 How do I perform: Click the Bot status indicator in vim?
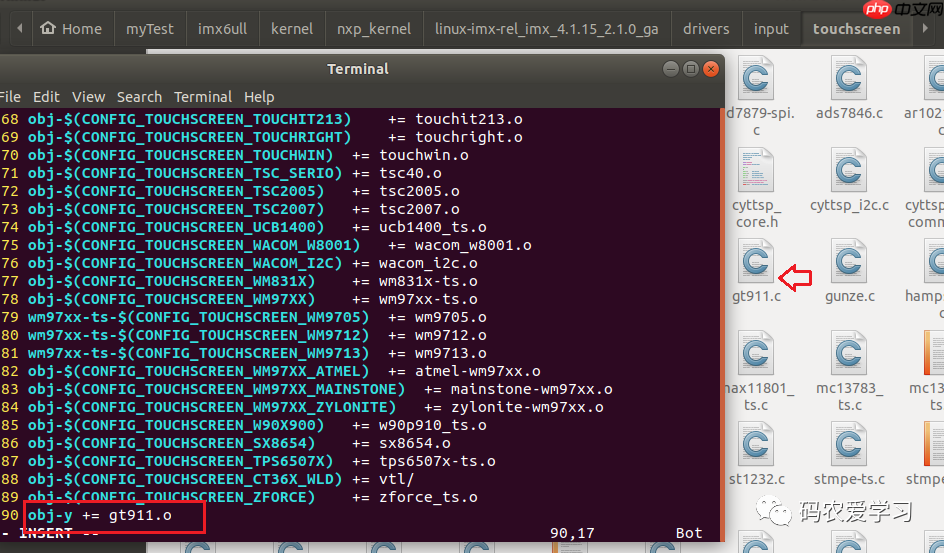(689, 533)
